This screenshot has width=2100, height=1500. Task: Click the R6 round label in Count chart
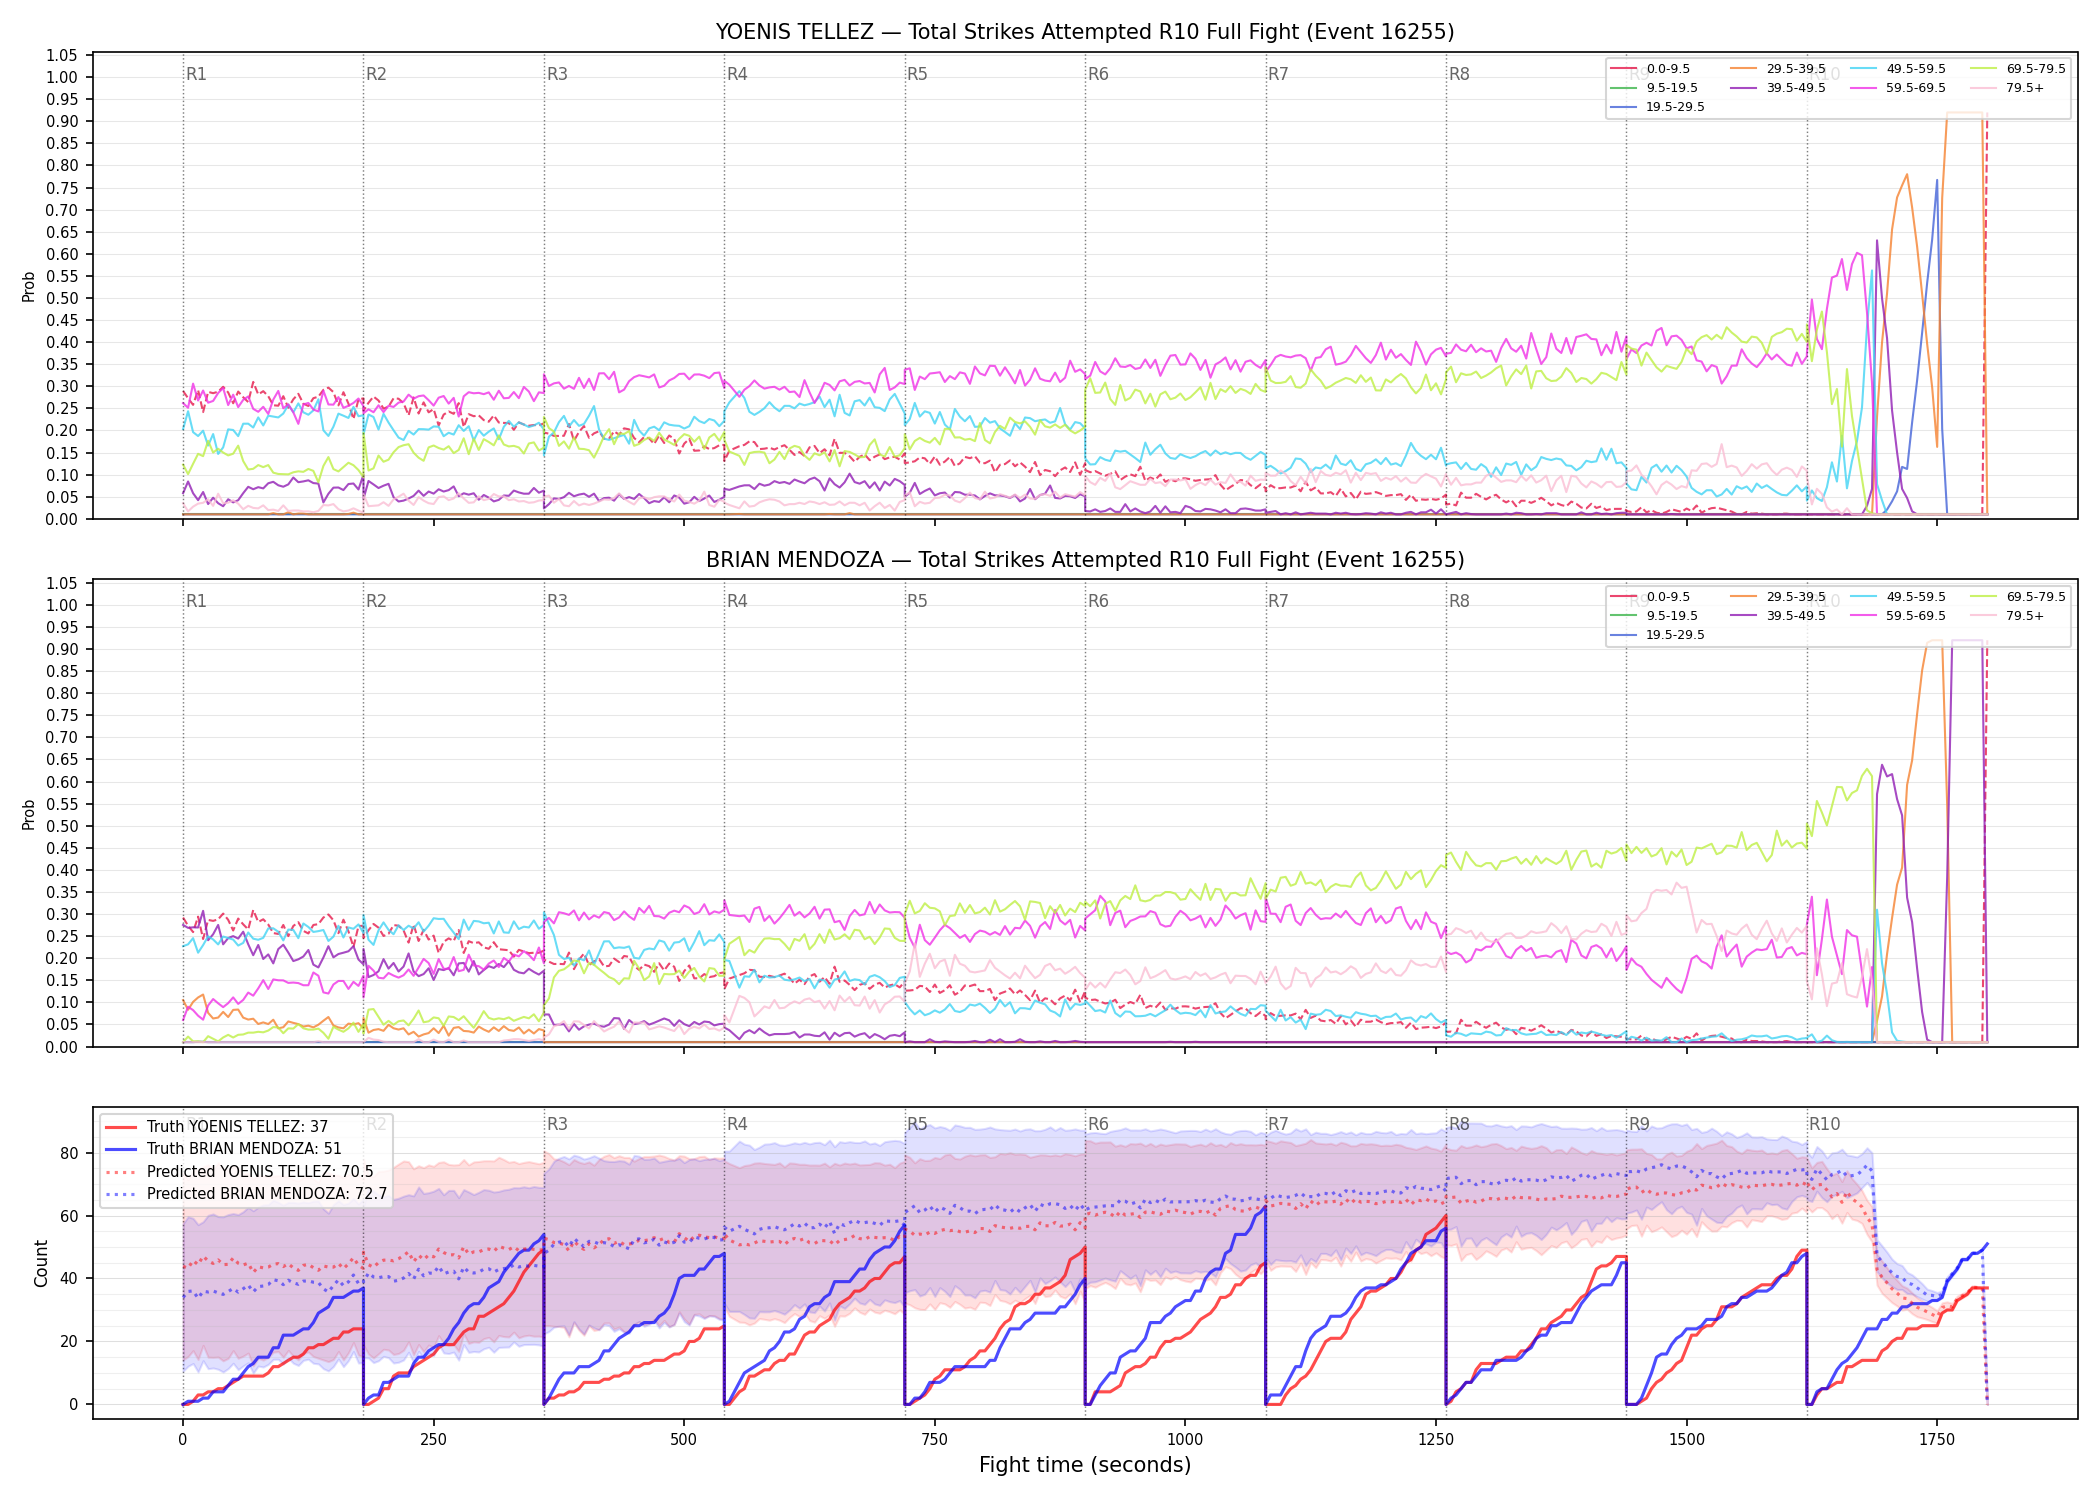pos(1098,1124)
